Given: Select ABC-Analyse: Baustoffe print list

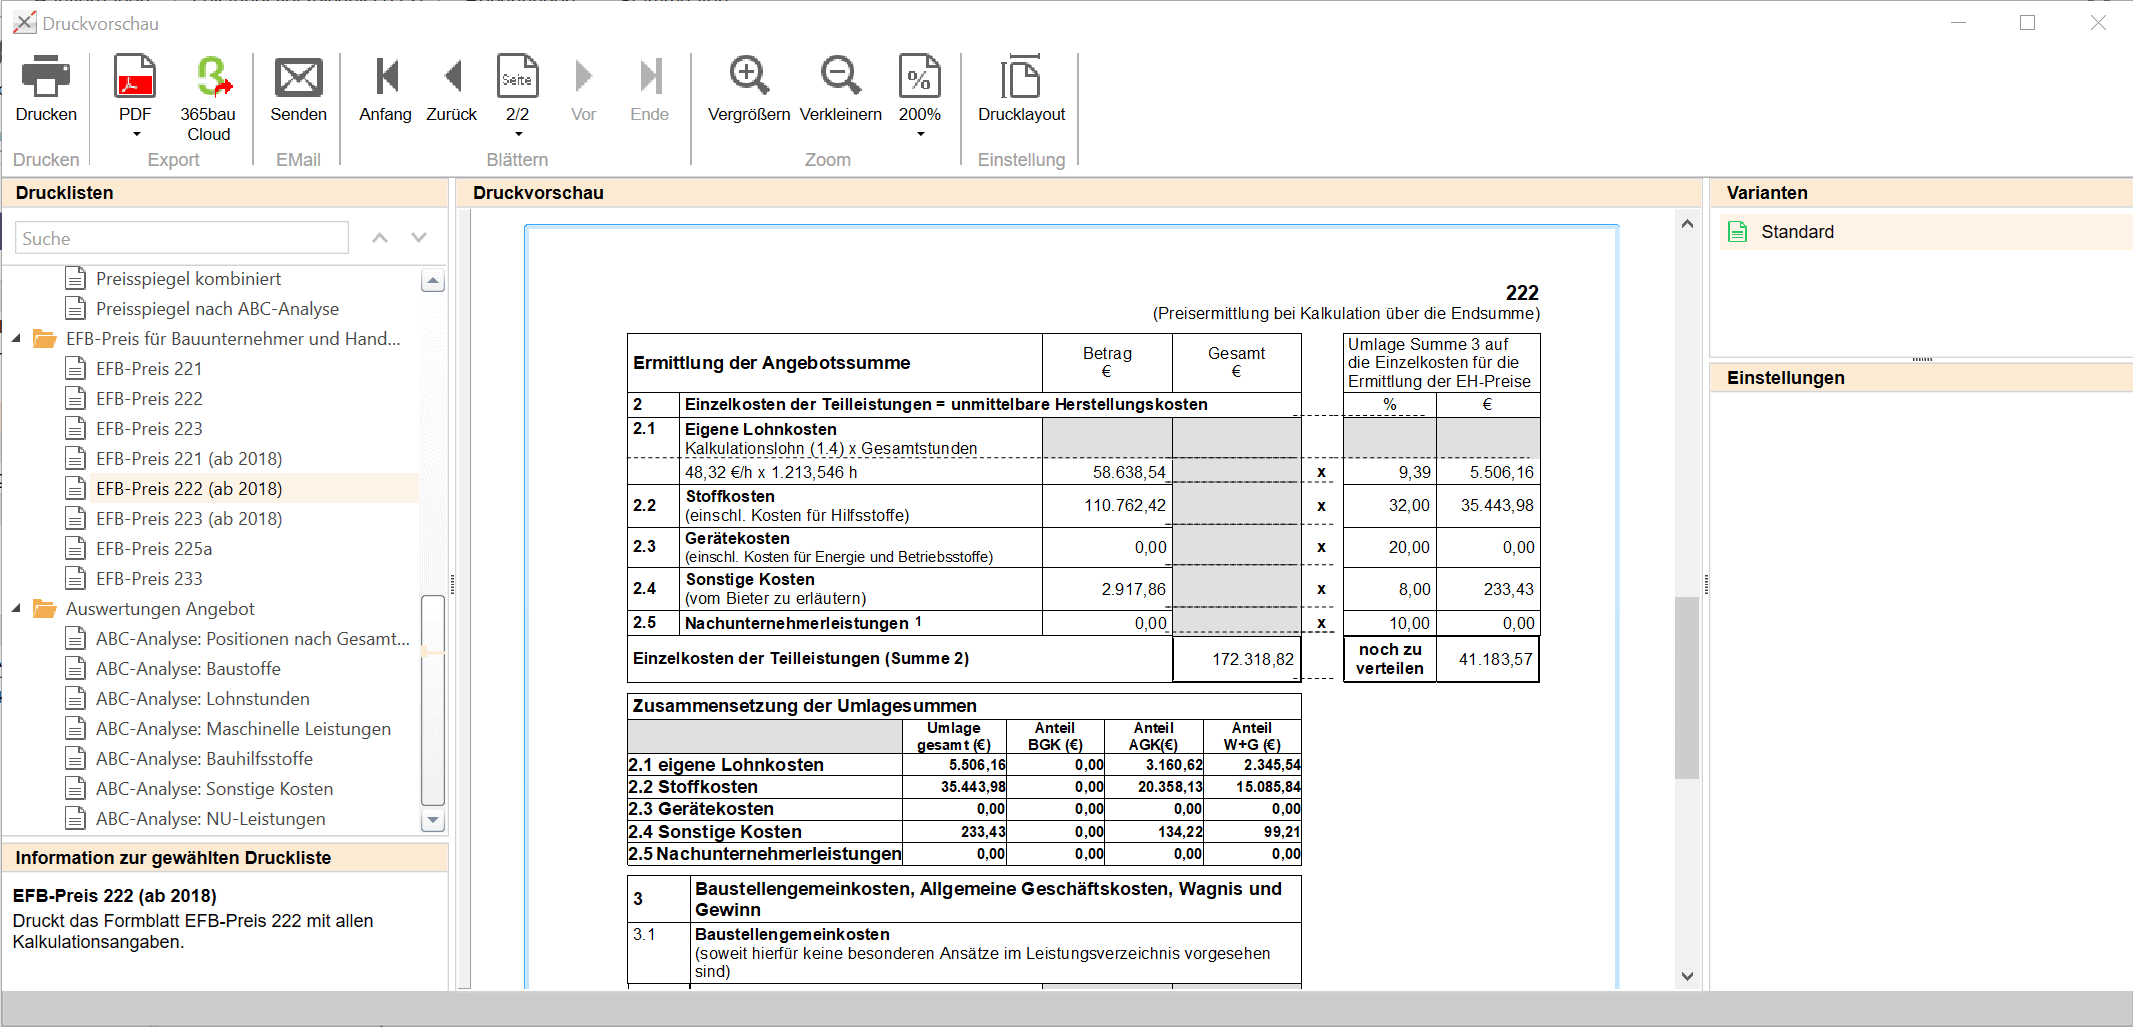Looking at the screenshot, I should [x=188, y=669].
